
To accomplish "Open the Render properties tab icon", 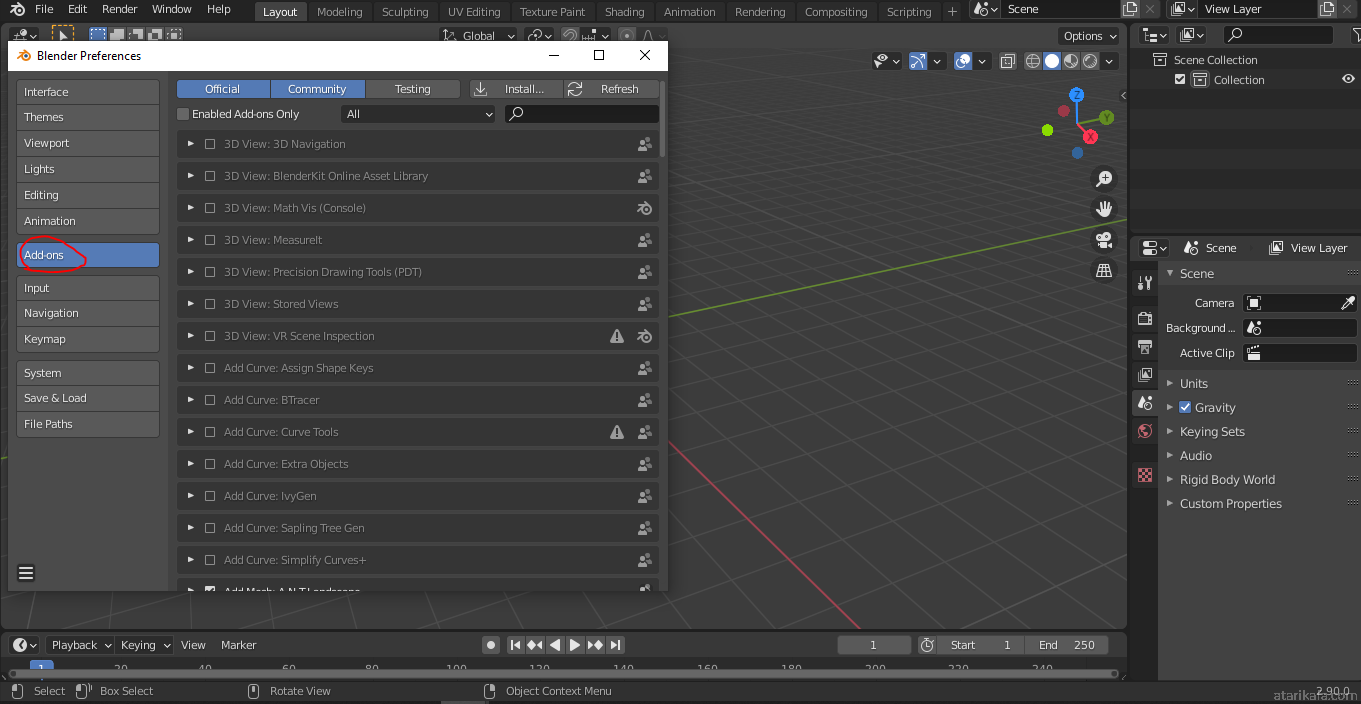I will coord(1145,319).
